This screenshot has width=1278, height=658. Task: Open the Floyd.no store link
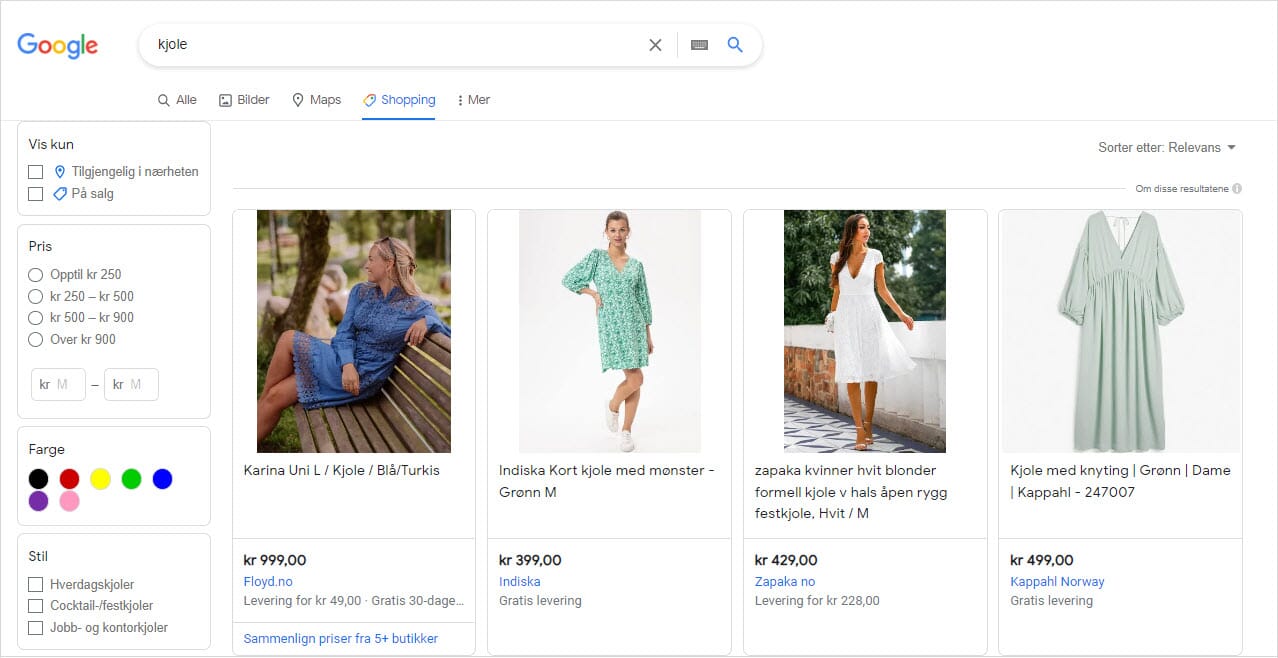tap(268, 581)
